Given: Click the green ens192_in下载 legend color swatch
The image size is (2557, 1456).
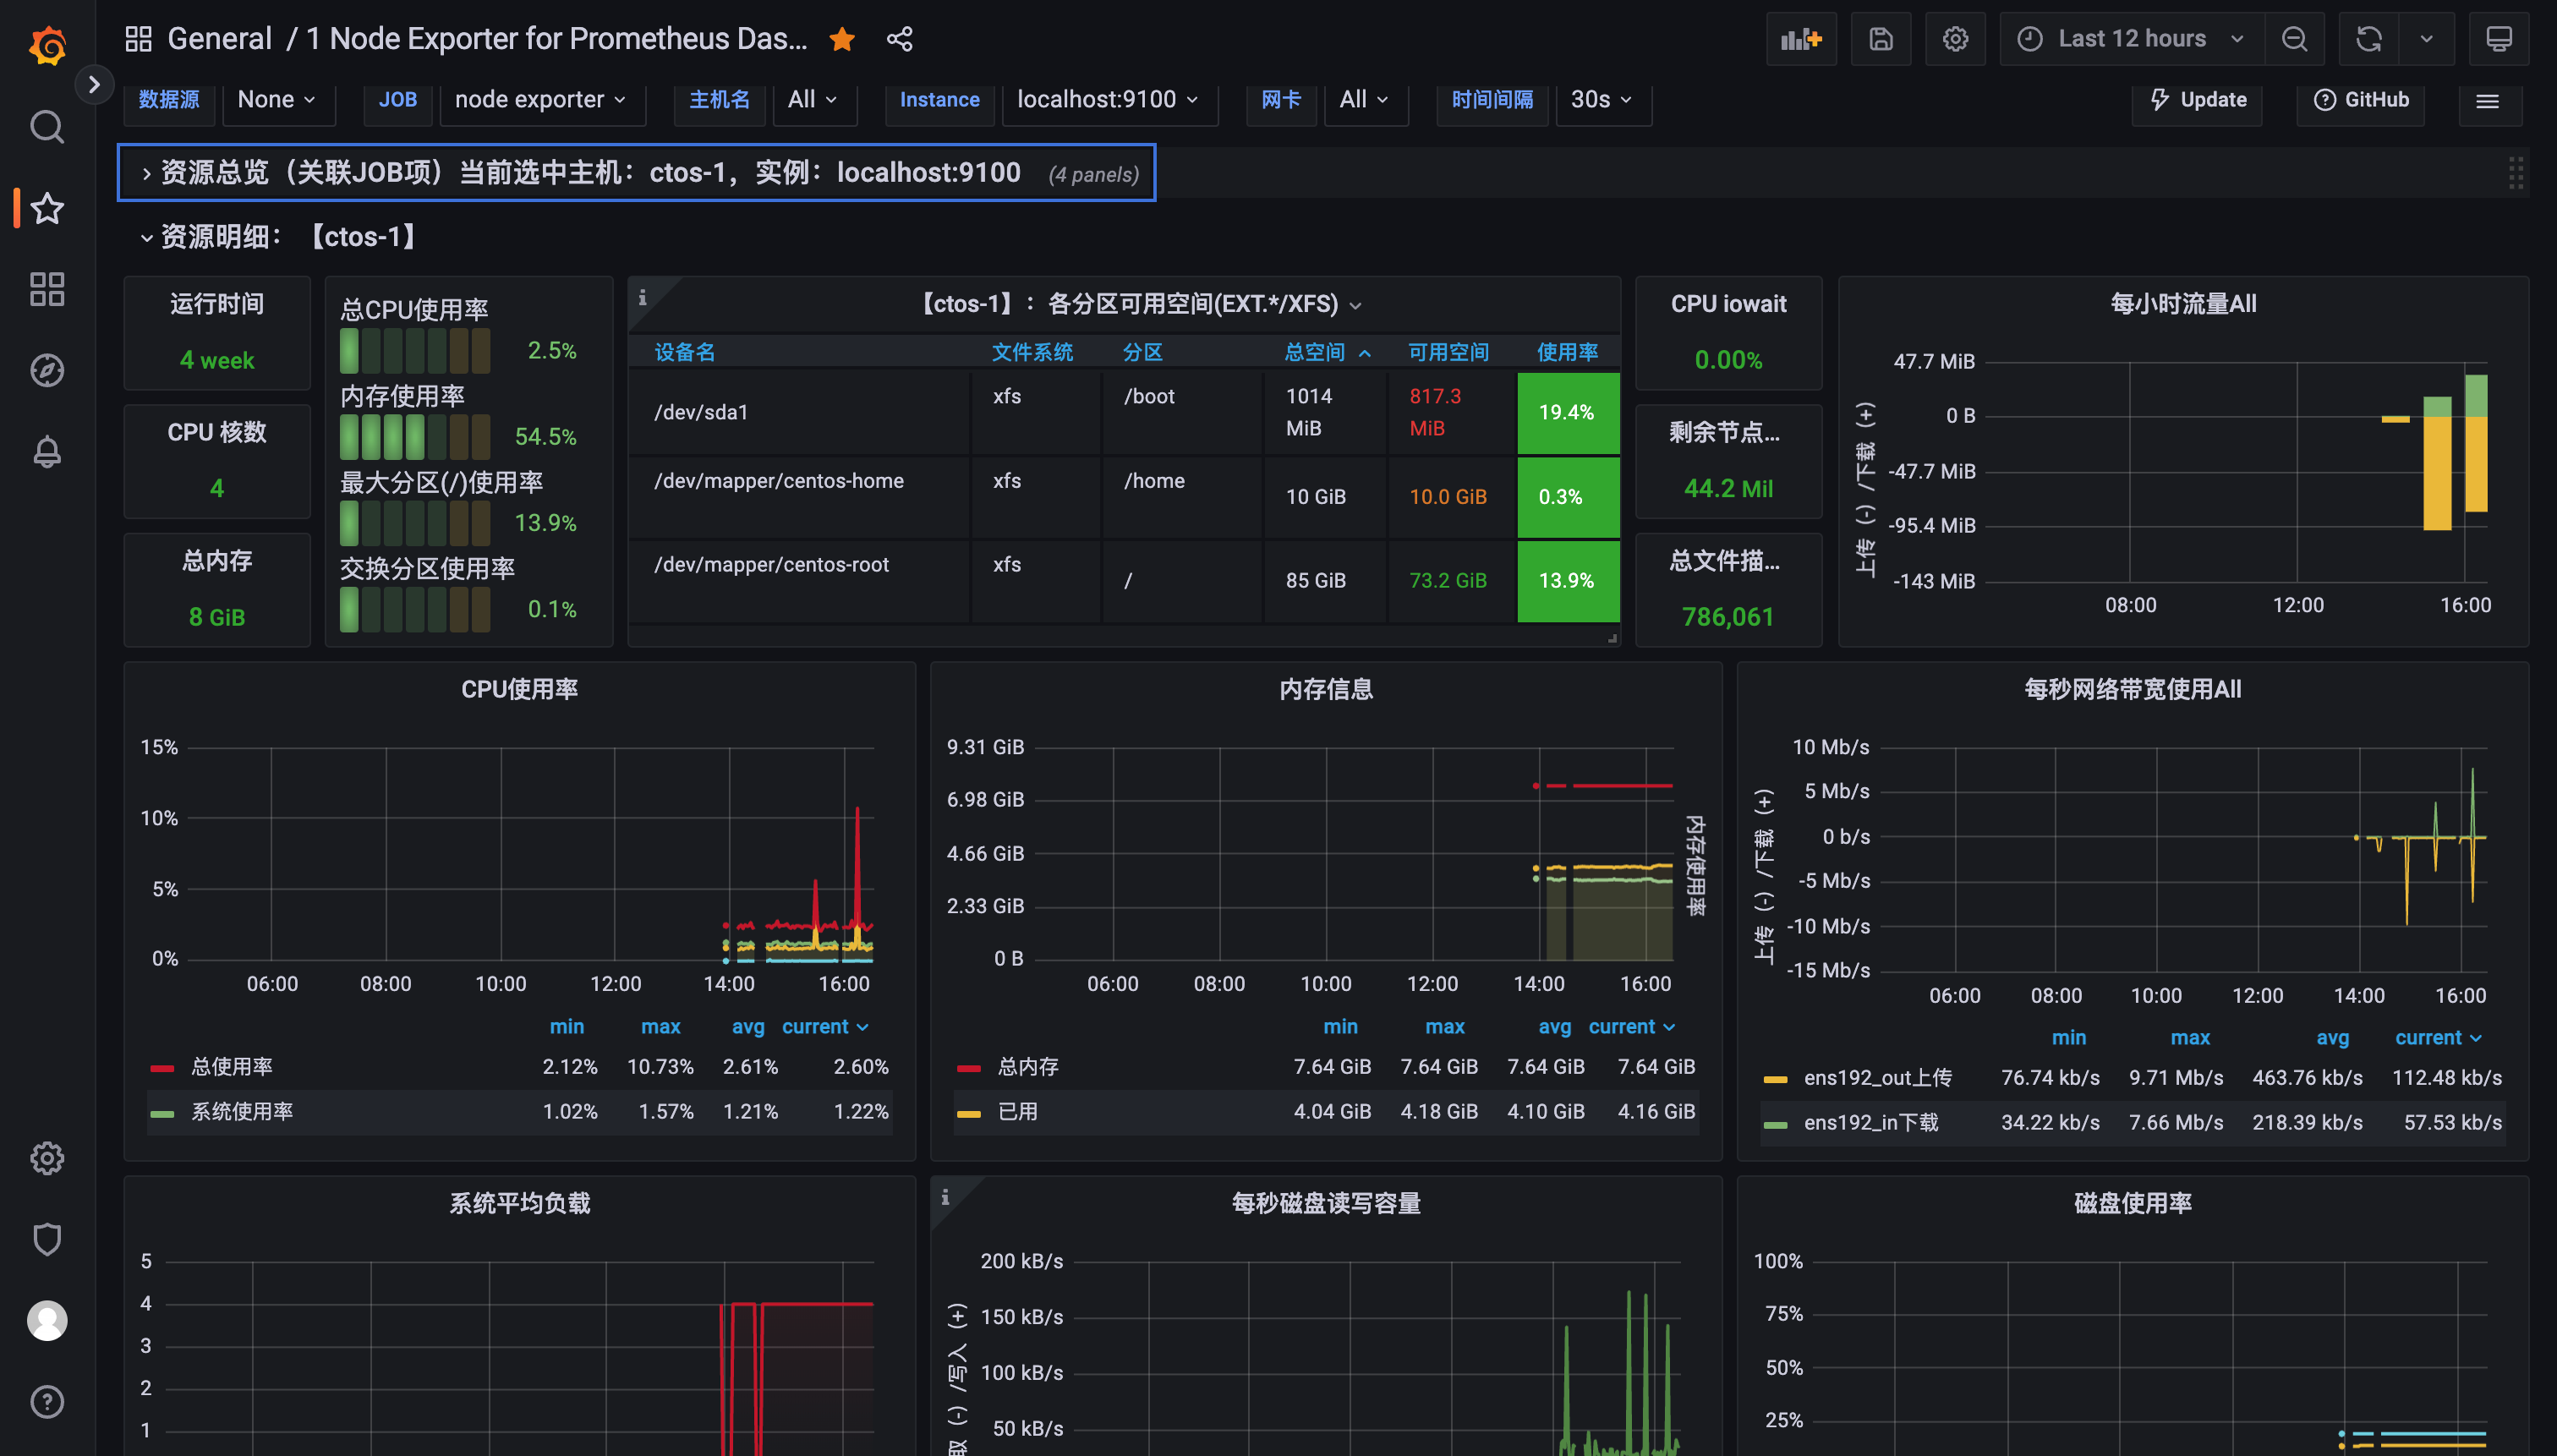Looking at the screenshot, I should (x=1775, y=1124).
